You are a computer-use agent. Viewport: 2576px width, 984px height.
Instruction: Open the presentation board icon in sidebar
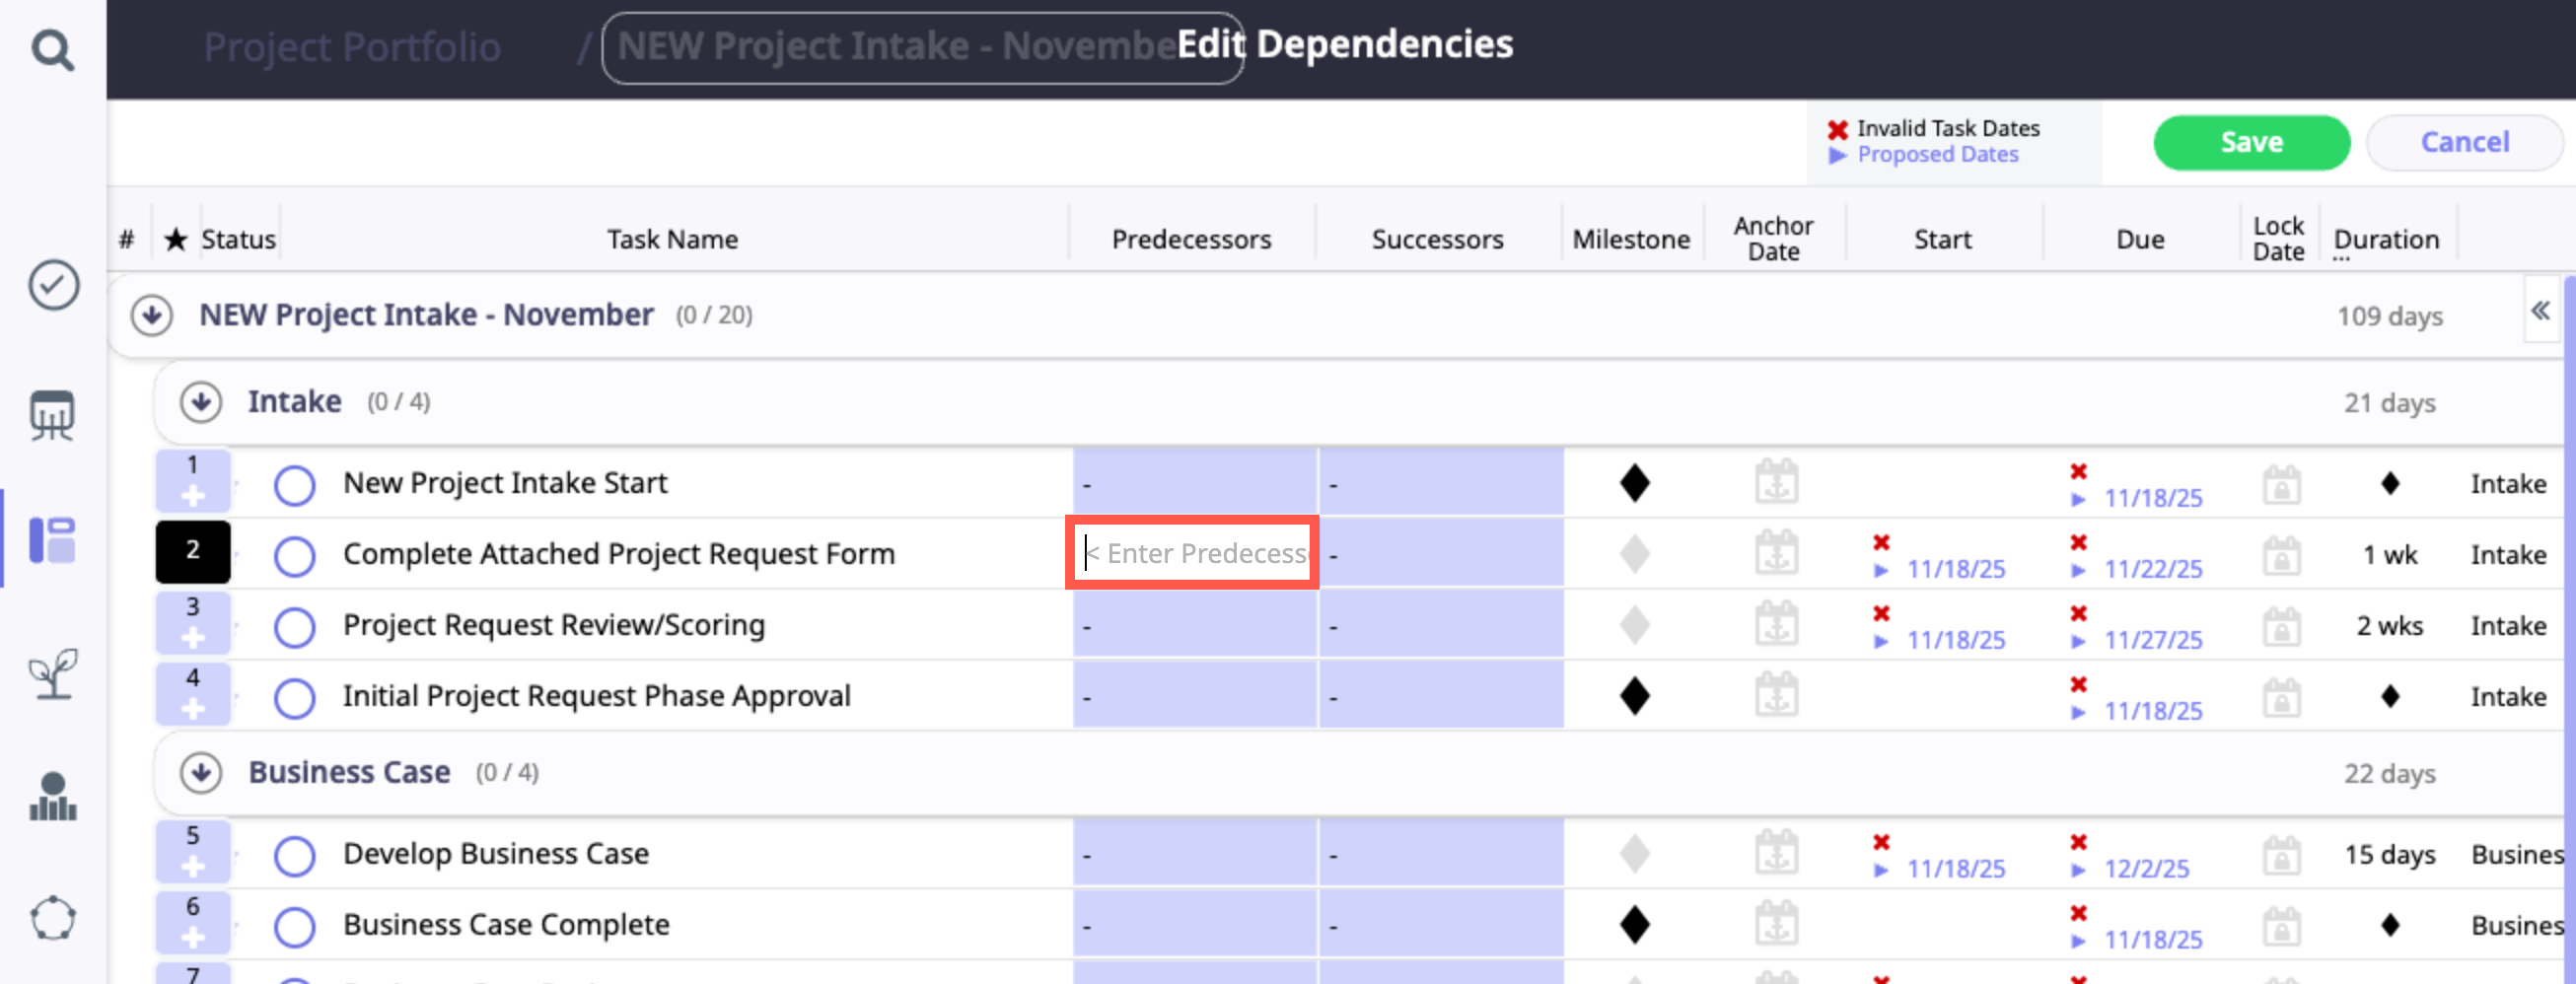52,414
